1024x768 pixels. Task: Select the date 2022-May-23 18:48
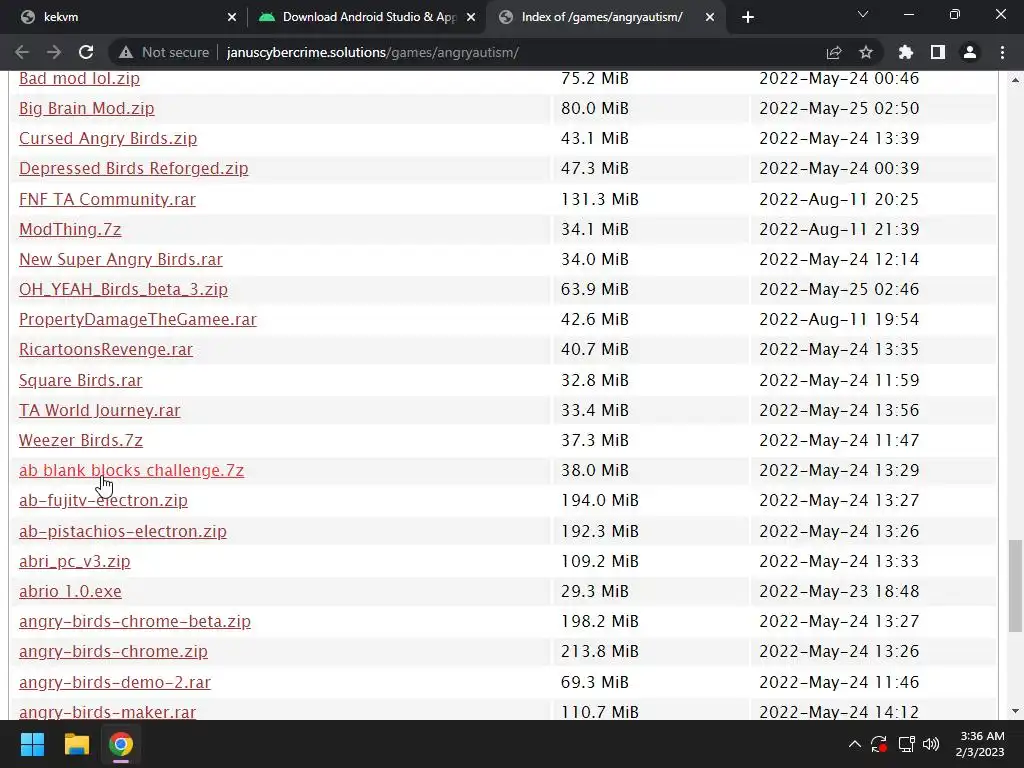pos(839,591)
